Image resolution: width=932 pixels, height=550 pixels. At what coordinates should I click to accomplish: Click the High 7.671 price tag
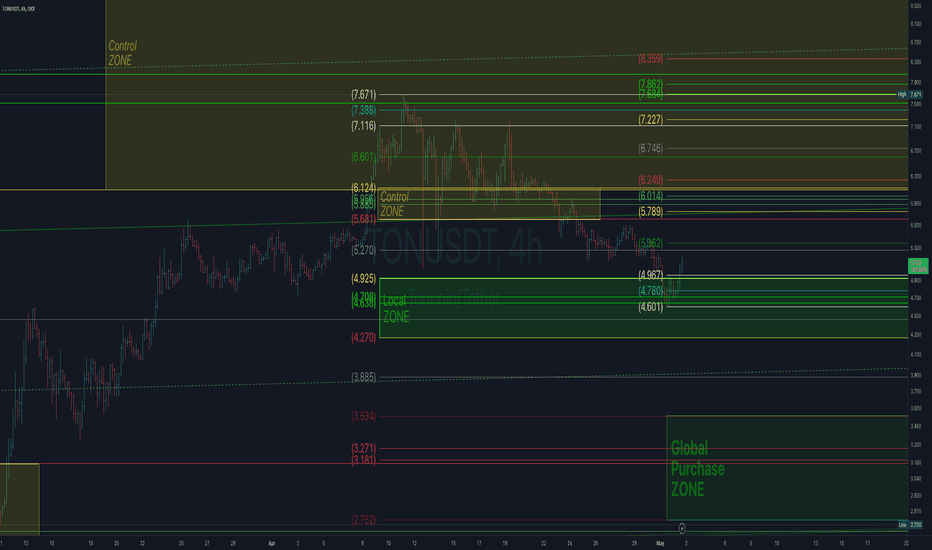point(910,95)
